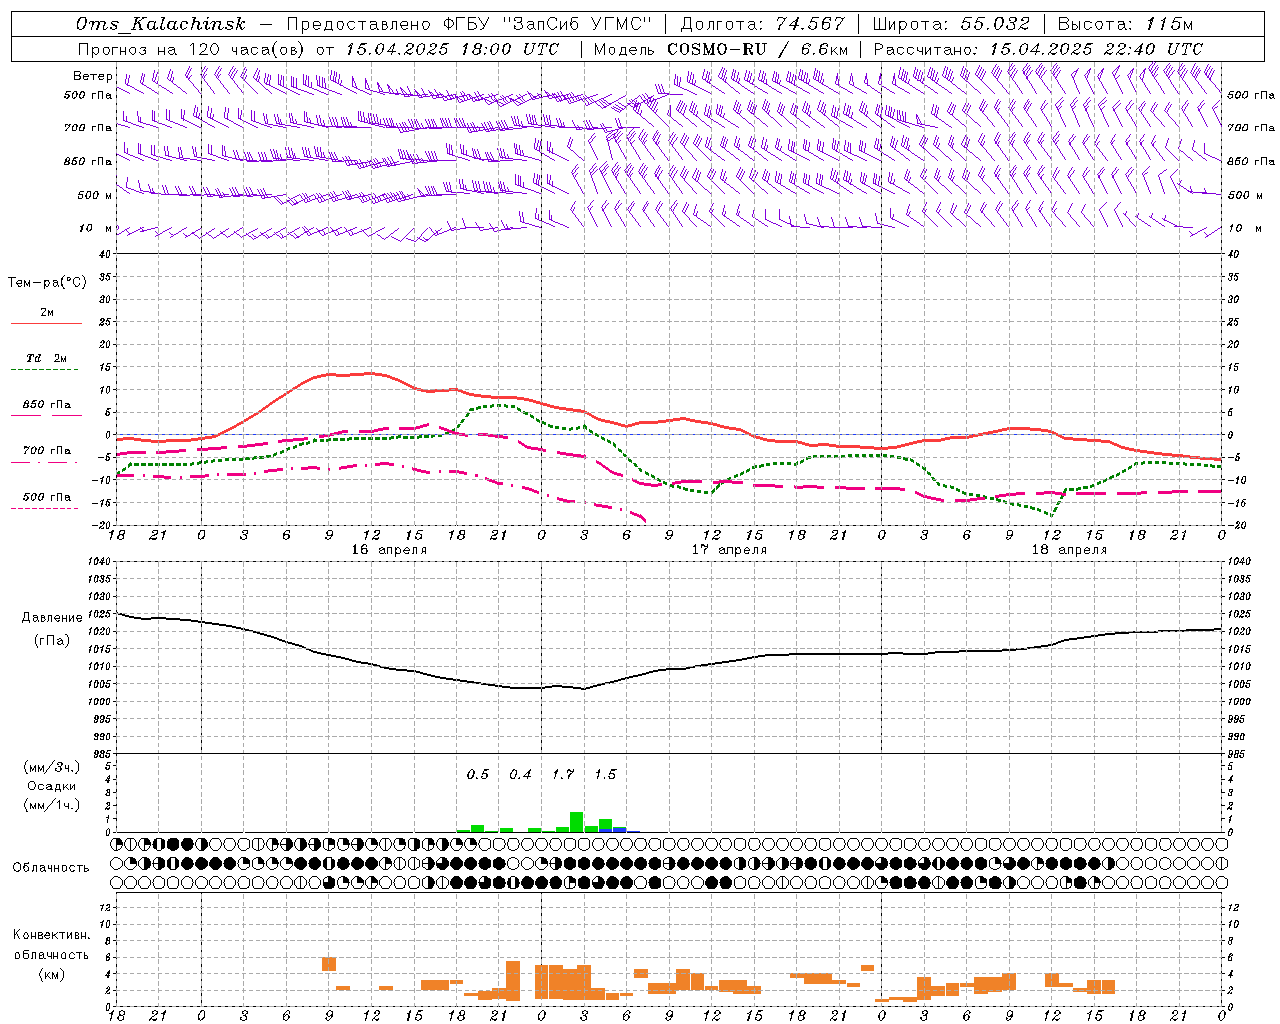Click the 700 гПа temperature legend entry
The image size is (1280, 1024).
47,451
